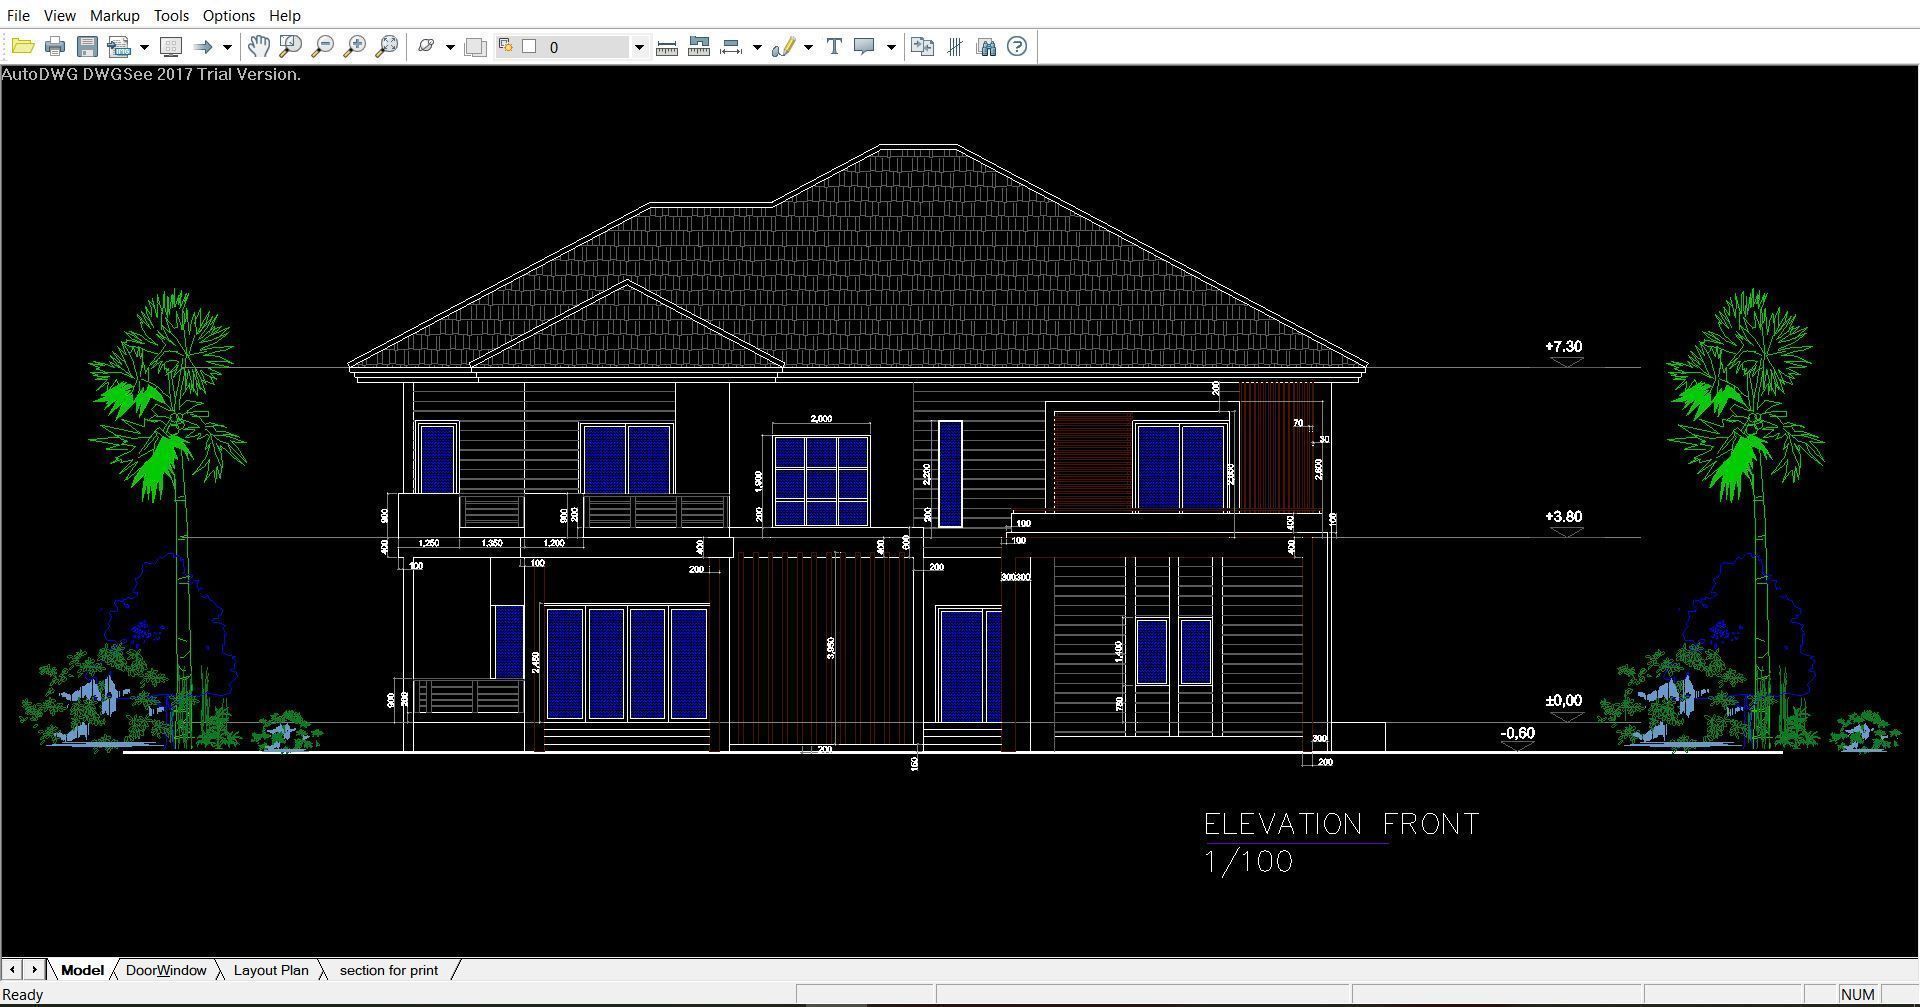Open the Markup menu
The image size is (1920, 1007).
tap(115, 15)
